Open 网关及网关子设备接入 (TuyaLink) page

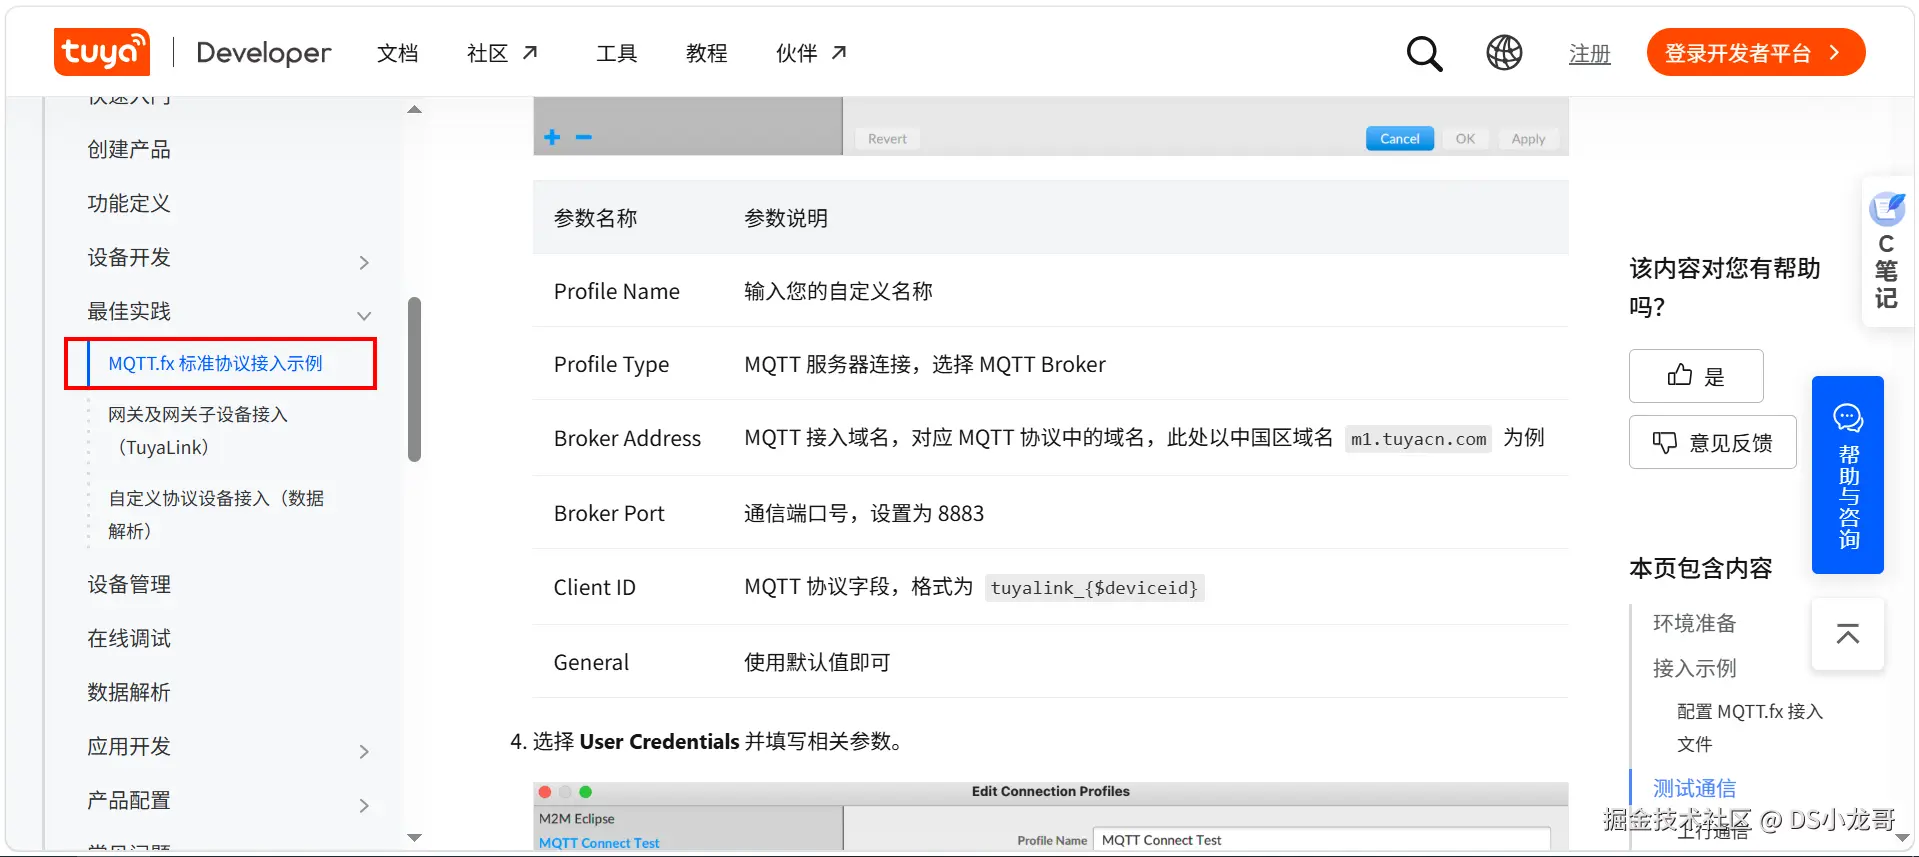[198, 430]
